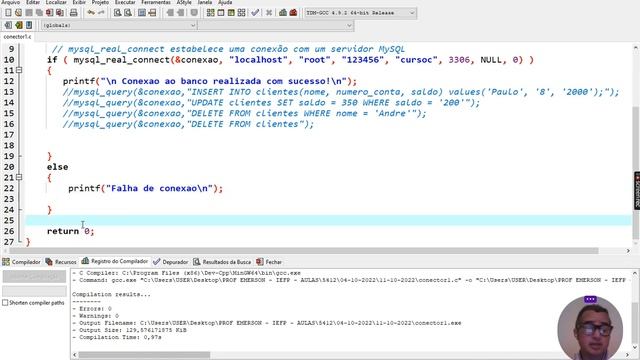Image resolution: width=640 pixels, height=360 pixels.
Task: Click the Rebuild All icon
Action: tap(241, 13)
